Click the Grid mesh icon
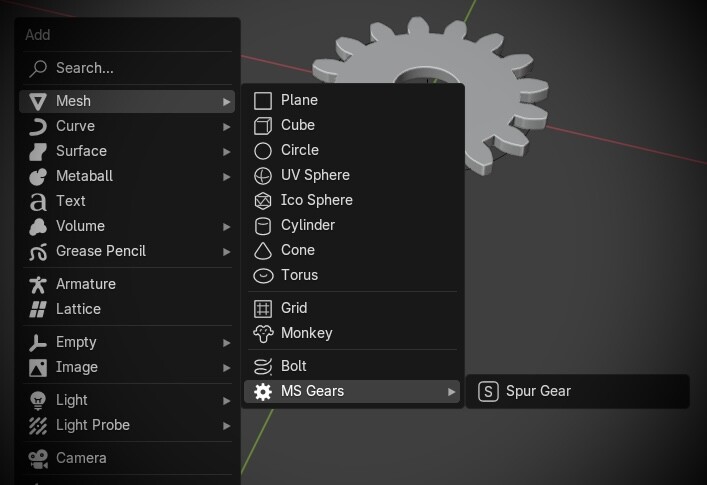The width and height of the screenshot is (707, 485). pos(263,309)
